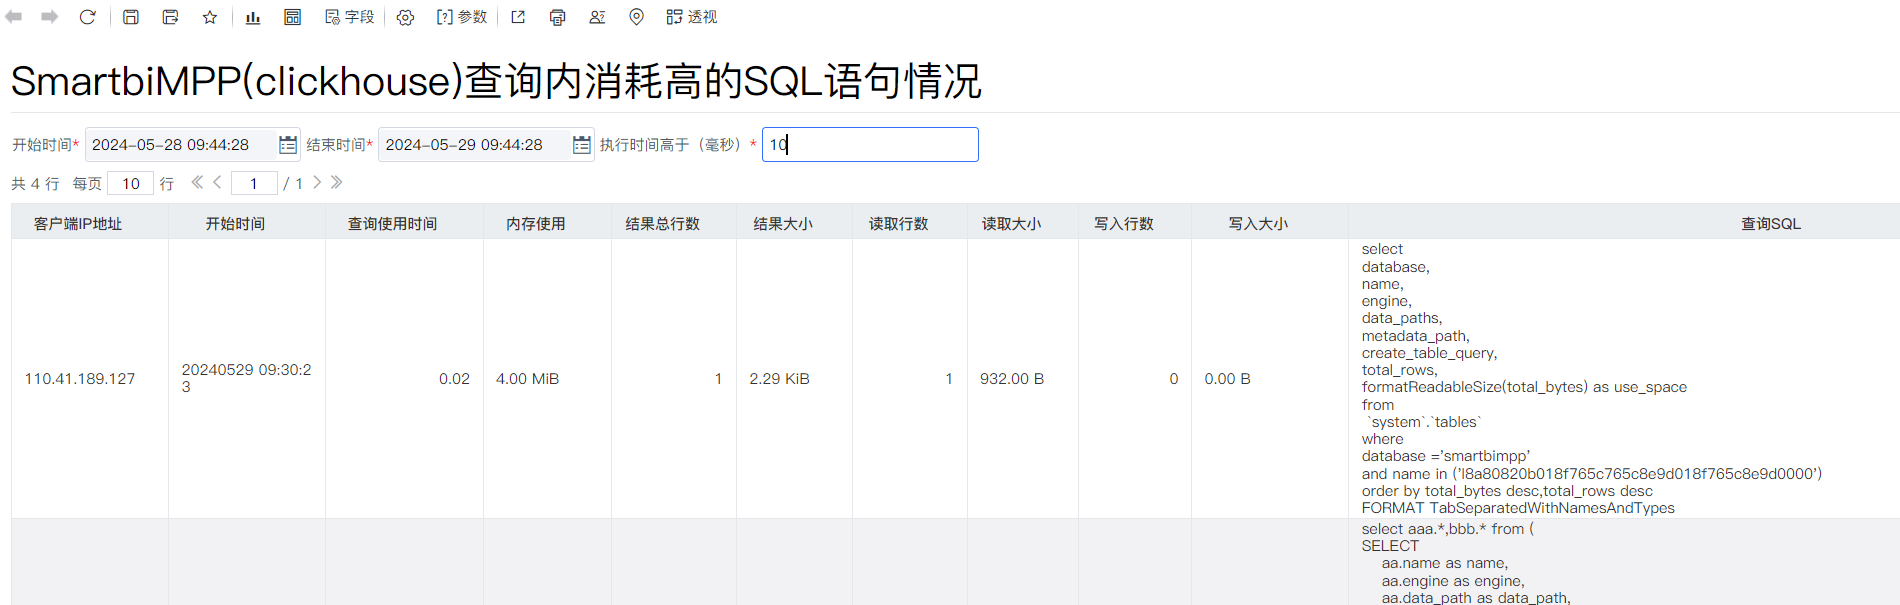This screenshot has height=605, width=1900.
Task: Go back using the left arrow icon
Action: (14, 17)
